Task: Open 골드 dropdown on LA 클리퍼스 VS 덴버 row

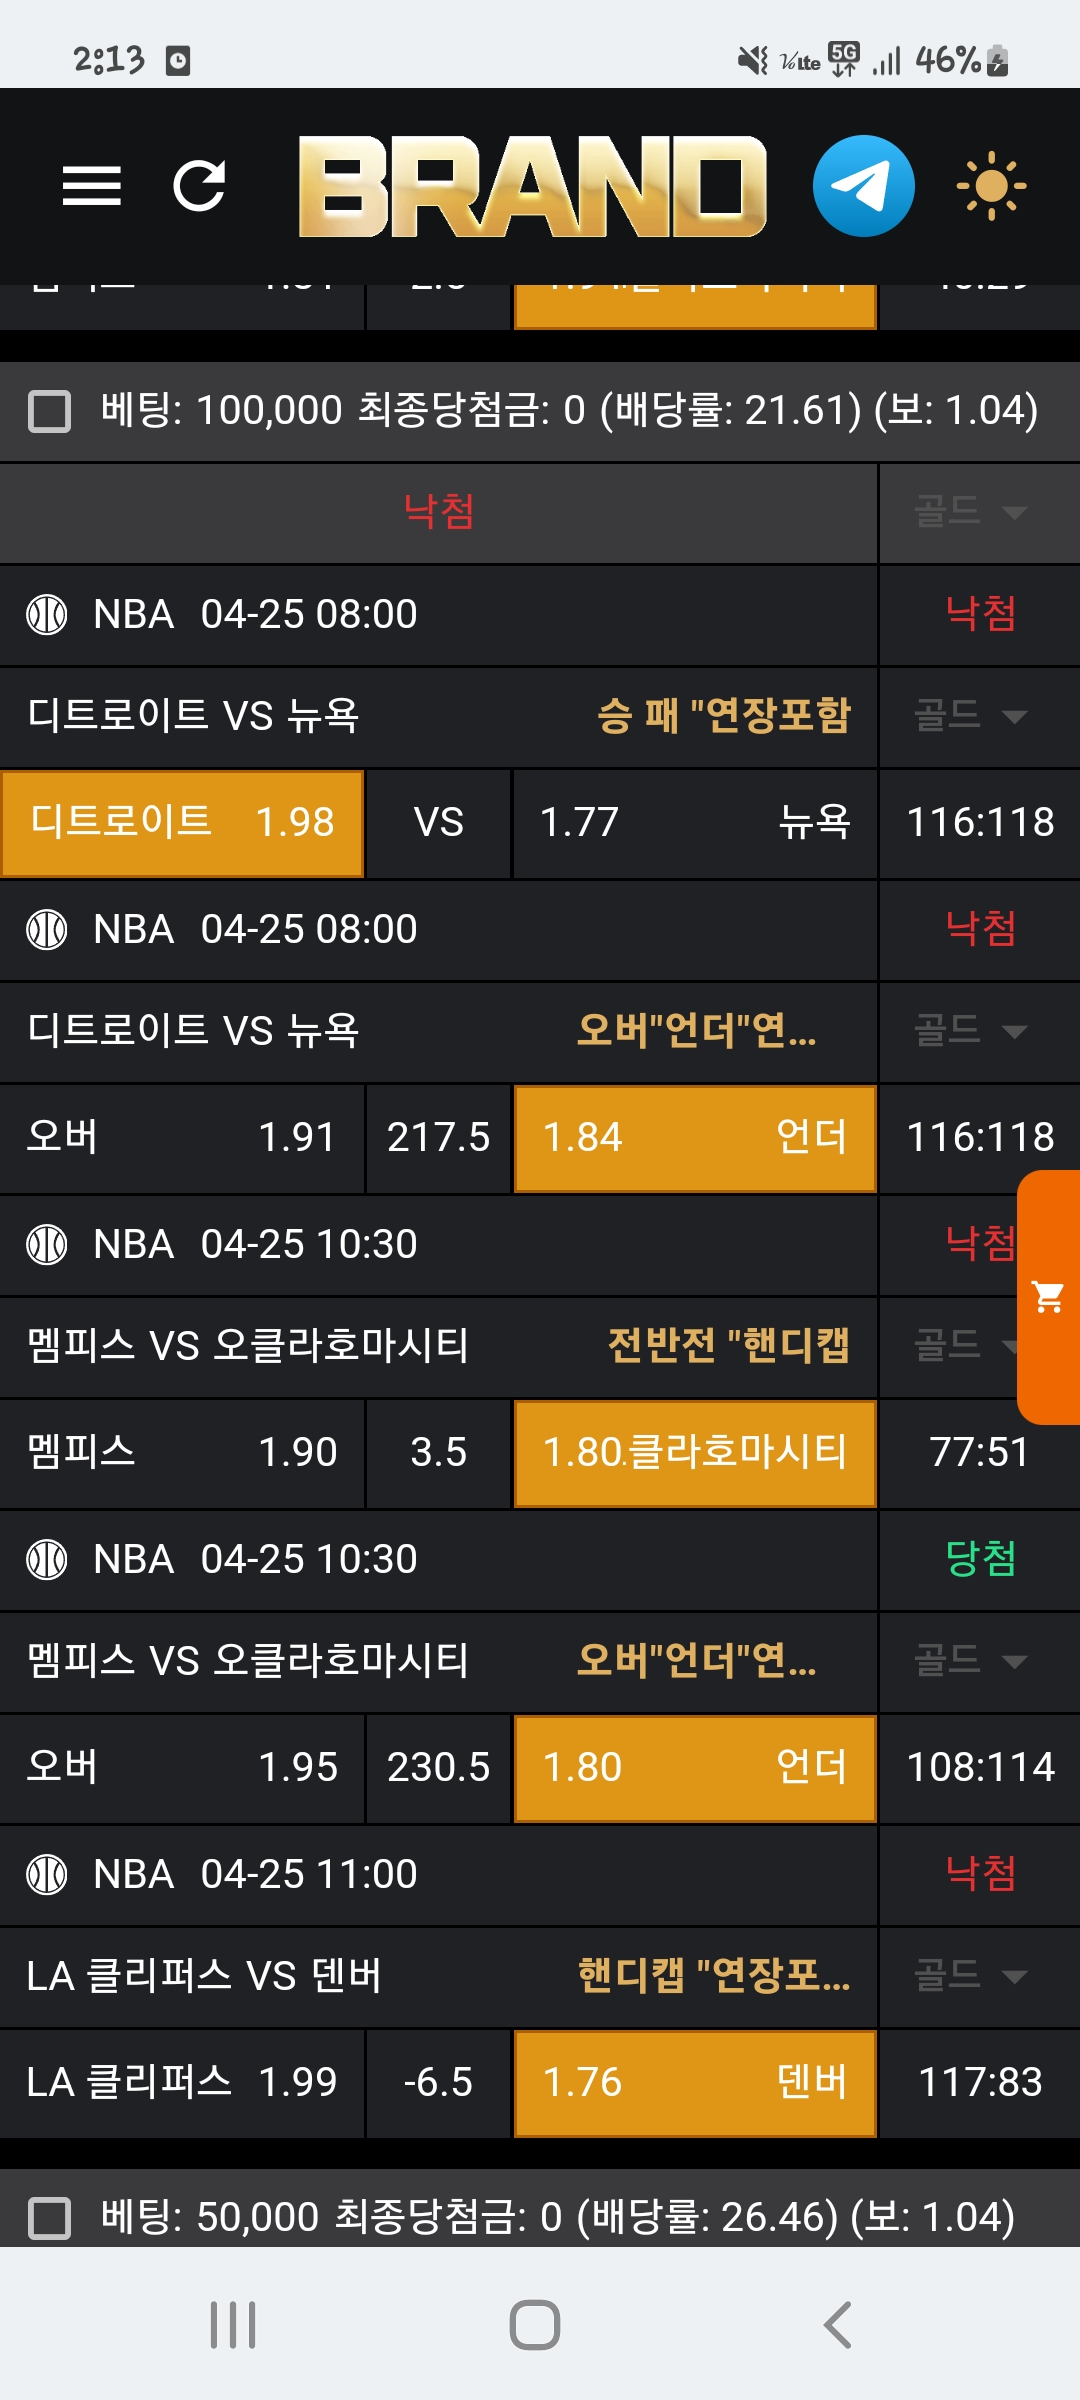Action: pos(970,1976)
